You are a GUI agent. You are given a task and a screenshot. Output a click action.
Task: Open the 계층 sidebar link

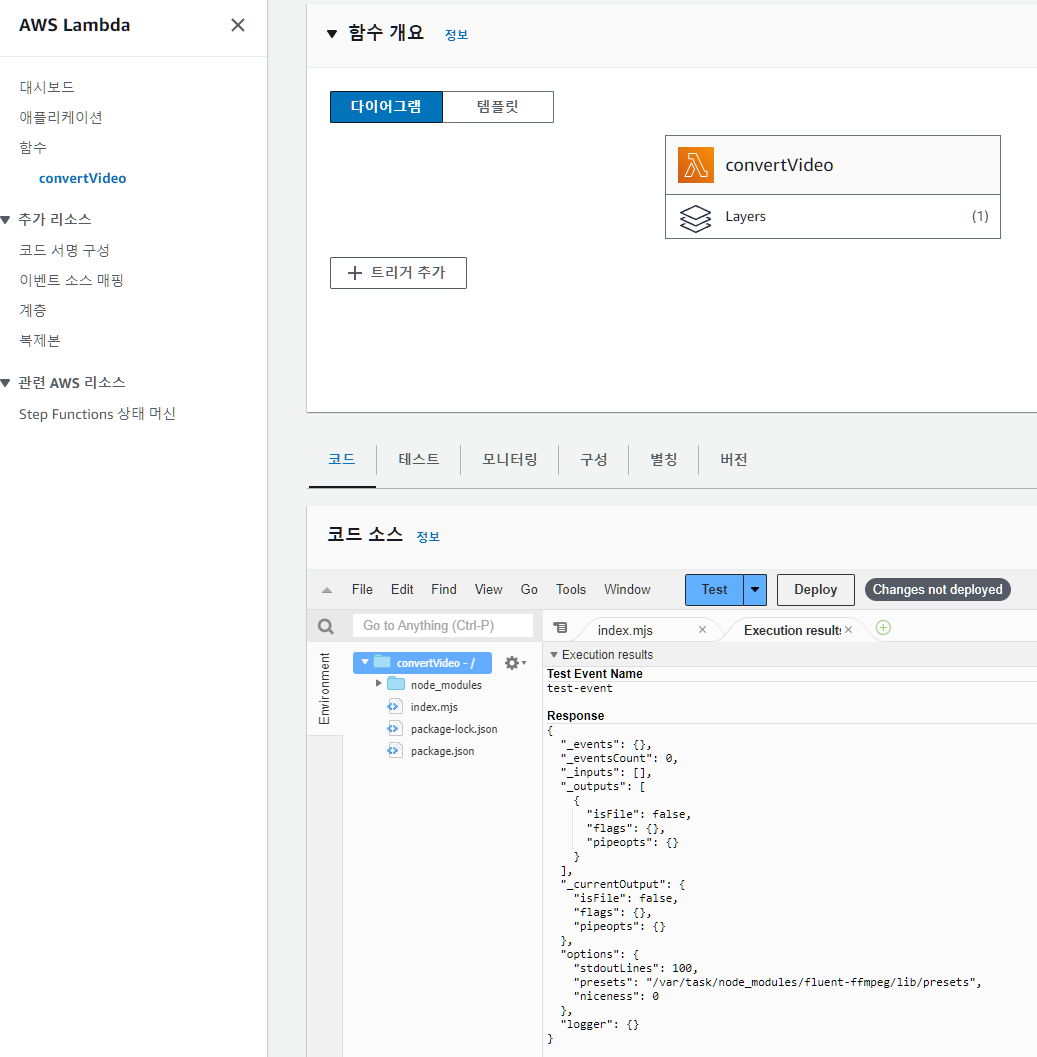(x=33, y=310)
